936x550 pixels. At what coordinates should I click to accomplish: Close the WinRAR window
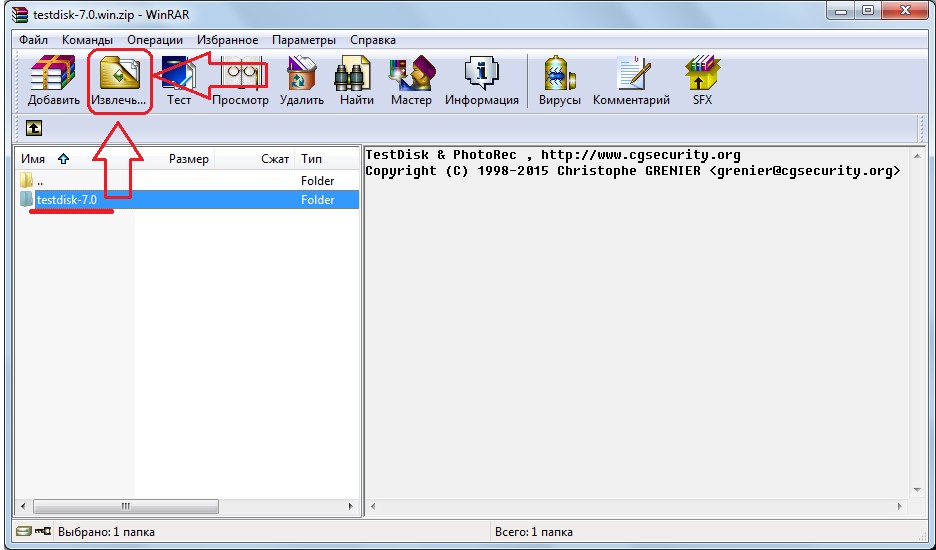(905, 10)
